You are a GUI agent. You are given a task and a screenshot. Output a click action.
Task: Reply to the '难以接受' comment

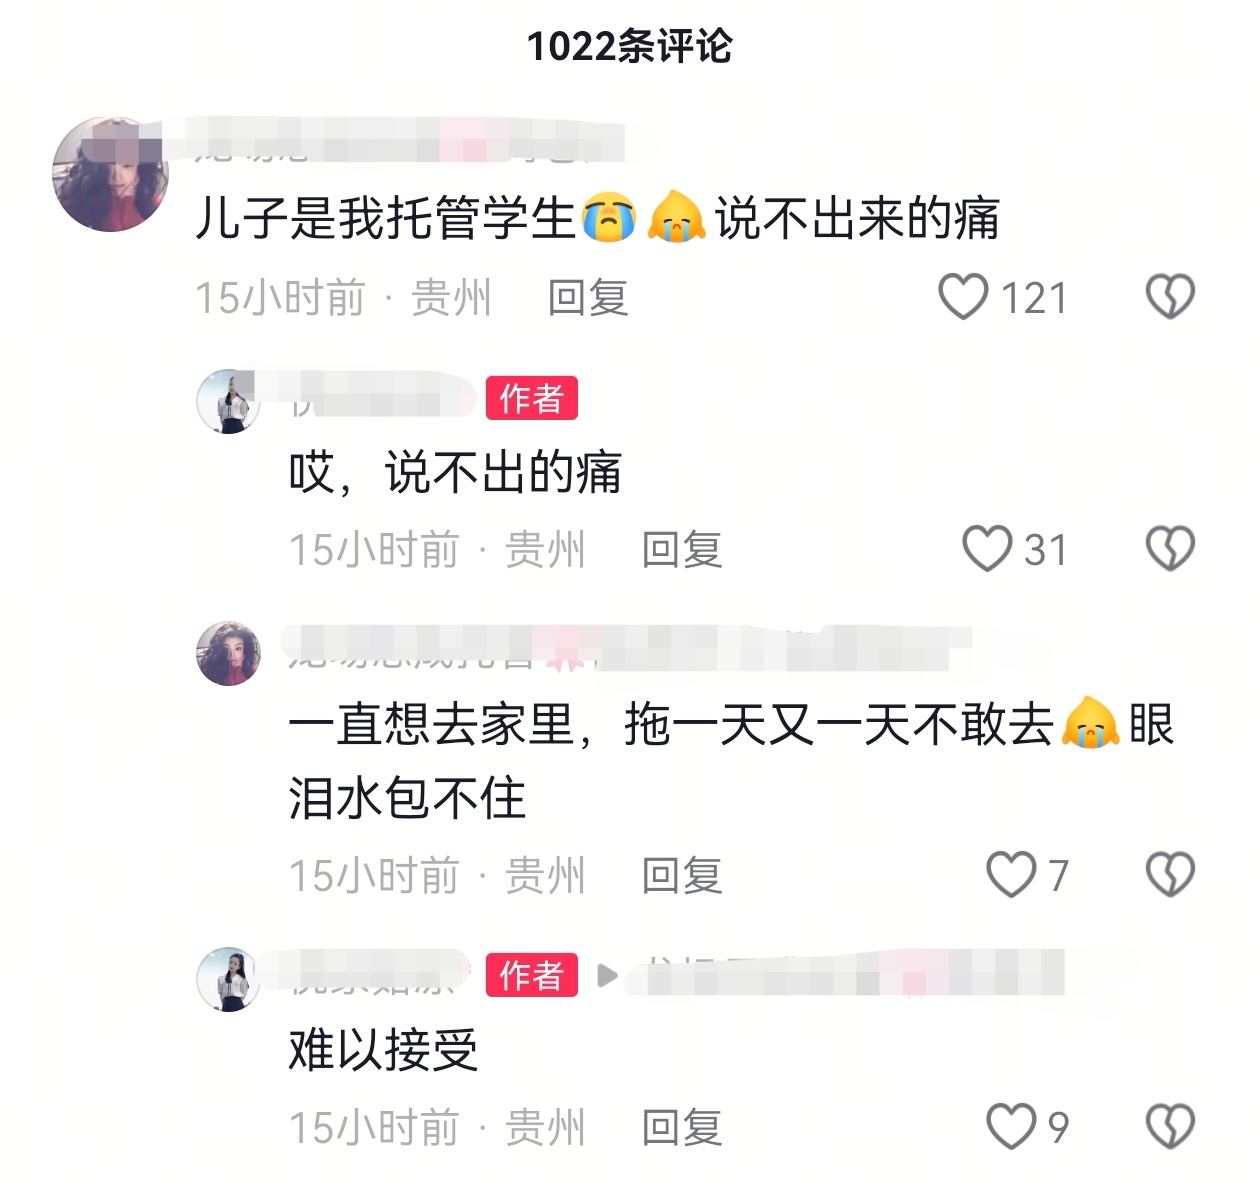[x=682, y=1128]
